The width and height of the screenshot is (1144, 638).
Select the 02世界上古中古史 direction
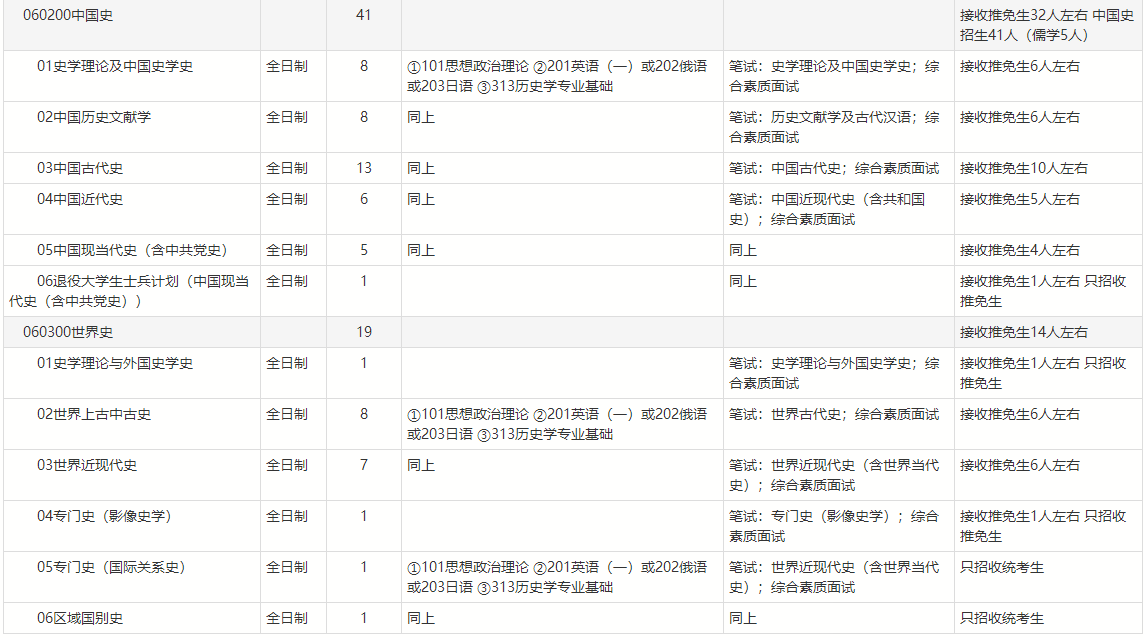pos(94,414)
